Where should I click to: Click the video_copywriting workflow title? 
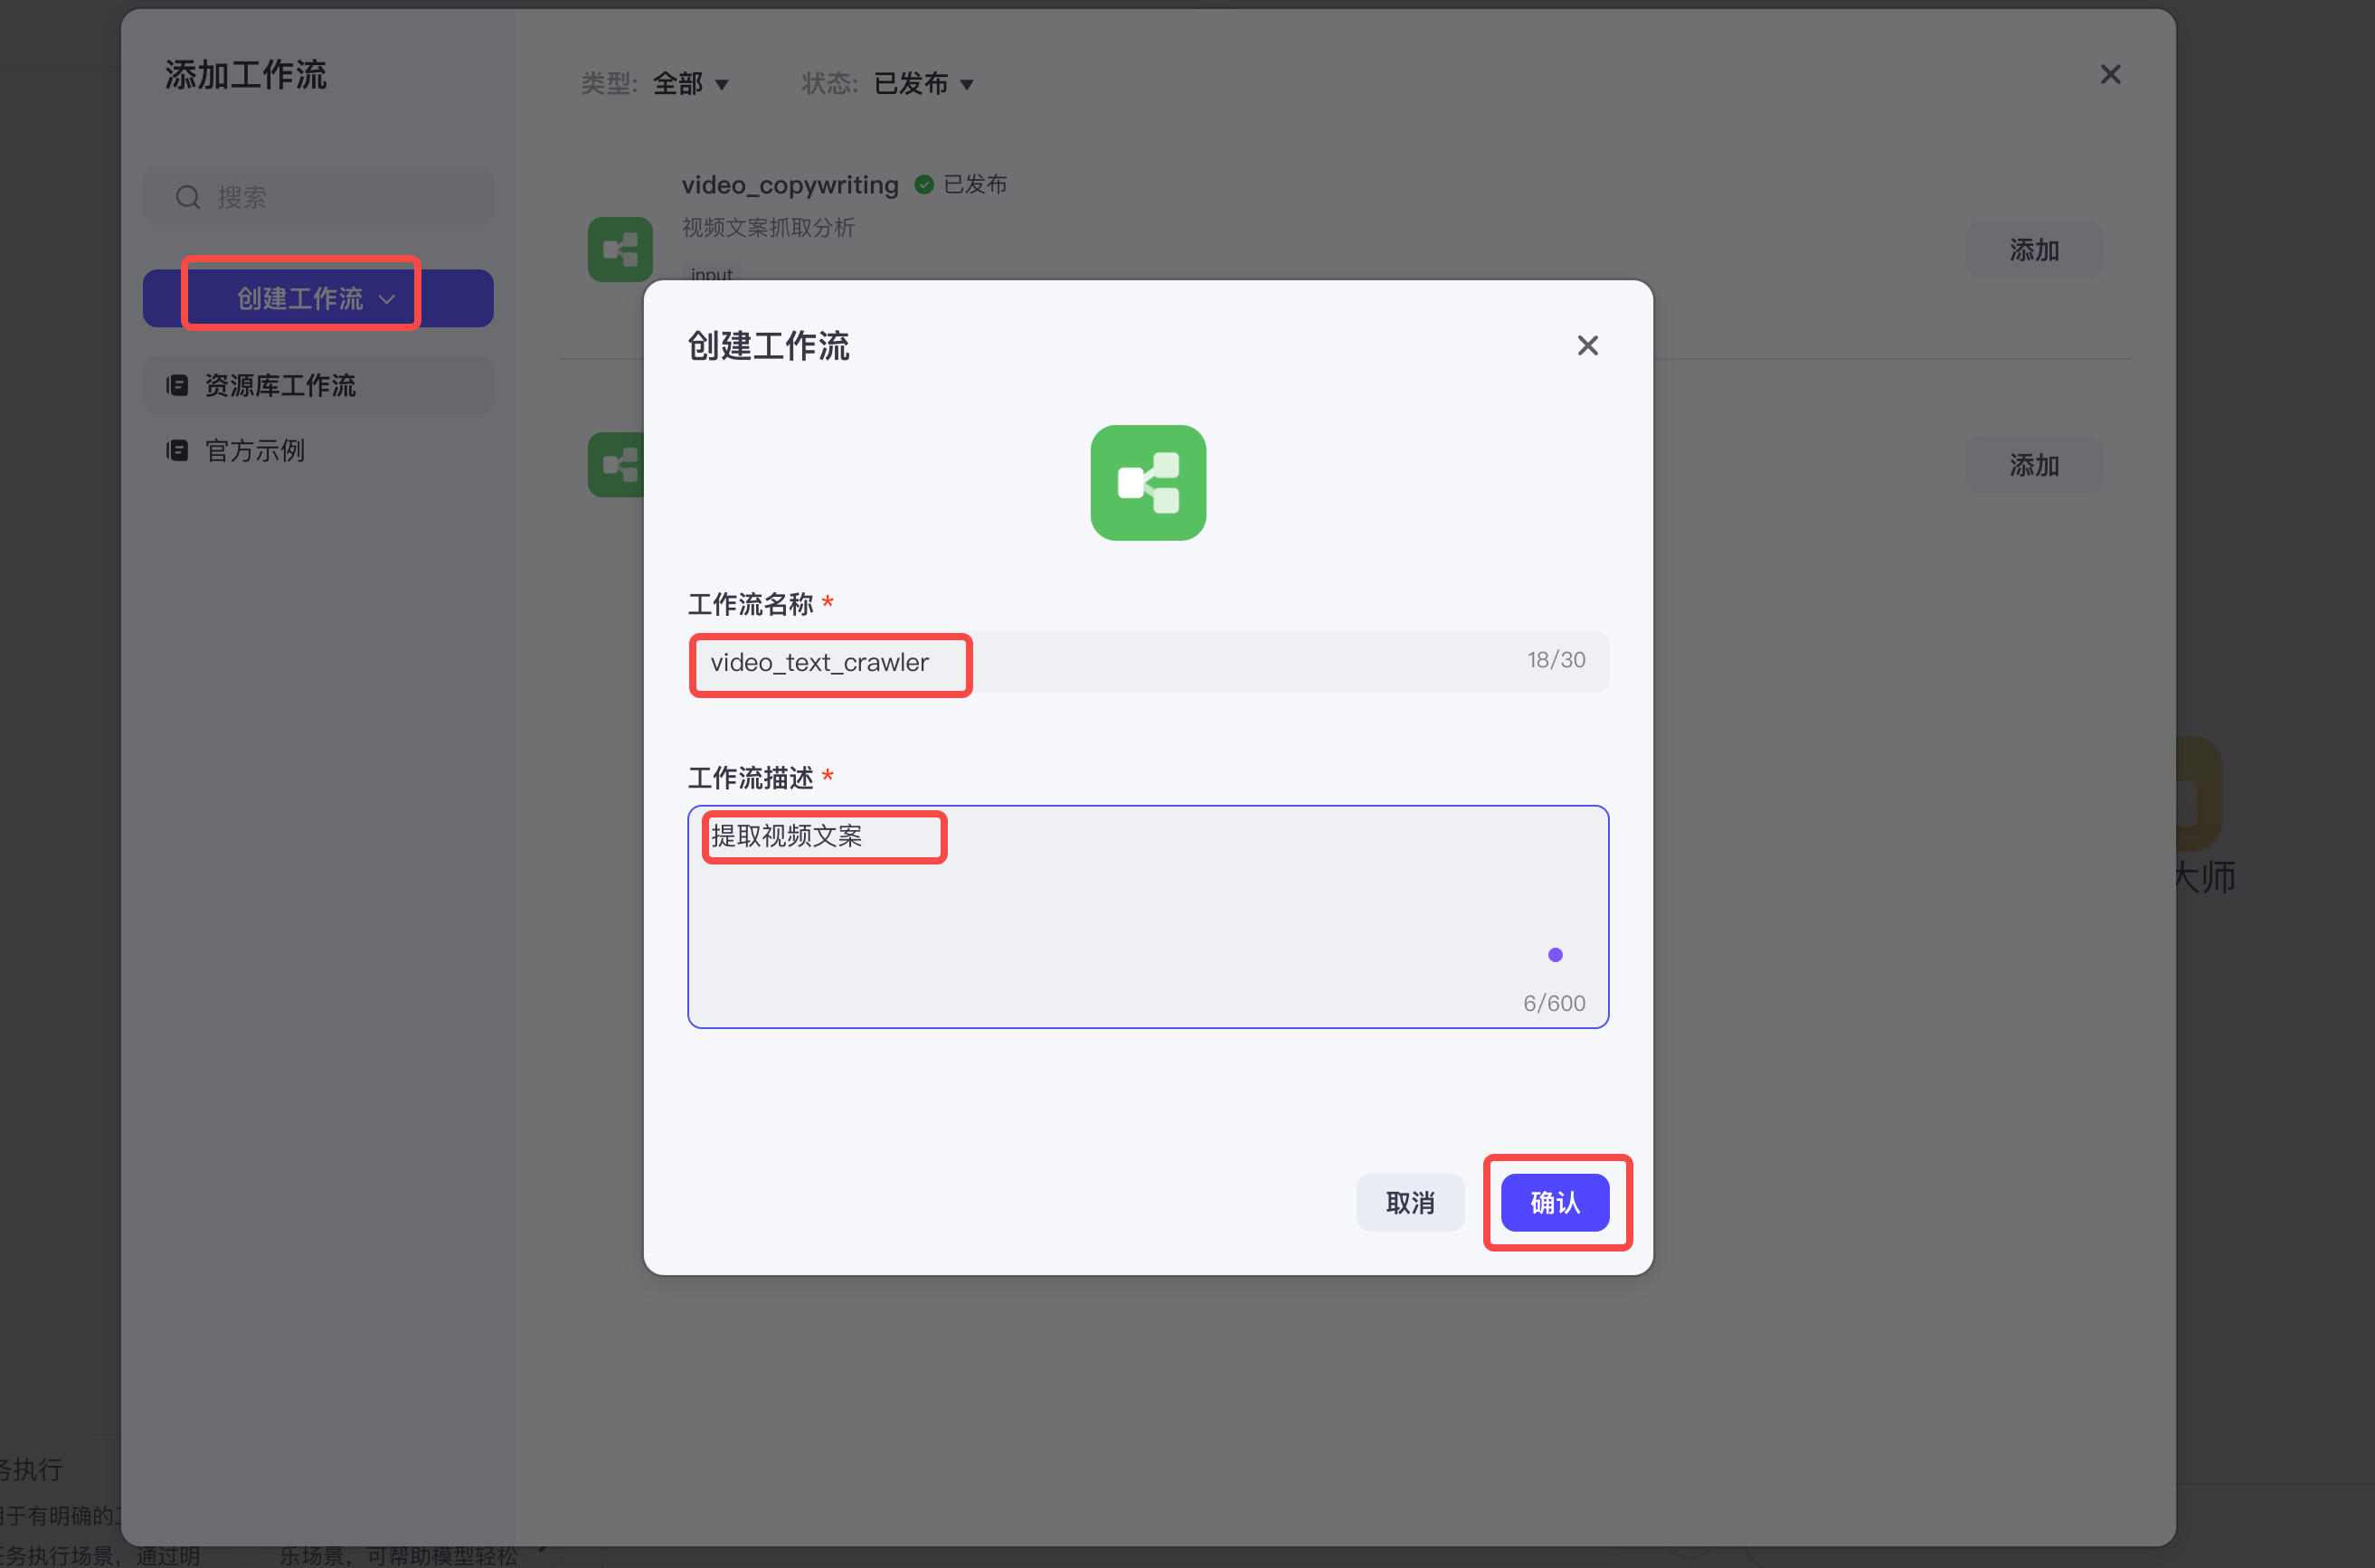coord(790,185)
